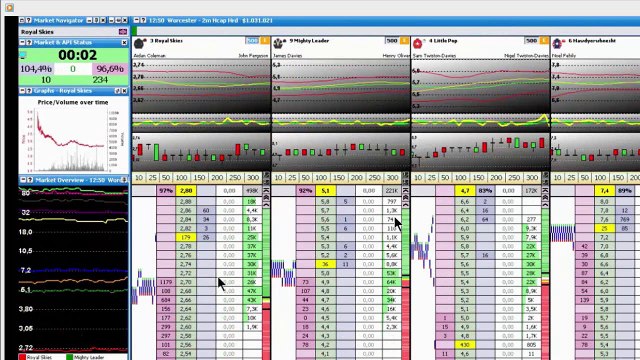
Task: Open help for the Market Navigator panel
Action: click(x=29, y=20)
